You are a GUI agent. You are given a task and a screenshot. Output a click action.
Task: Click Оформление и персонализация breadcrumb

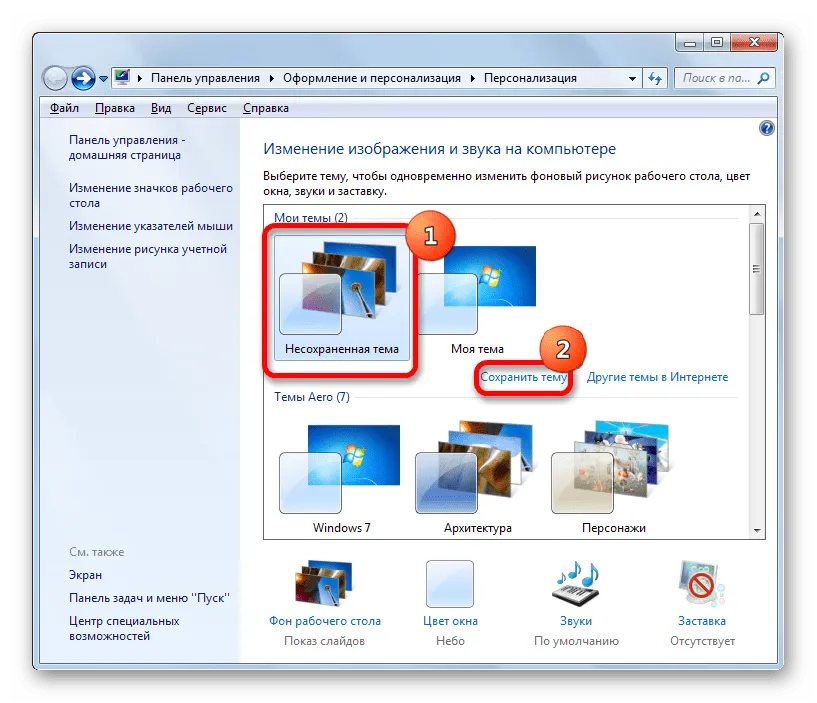(x=372, y=78)
